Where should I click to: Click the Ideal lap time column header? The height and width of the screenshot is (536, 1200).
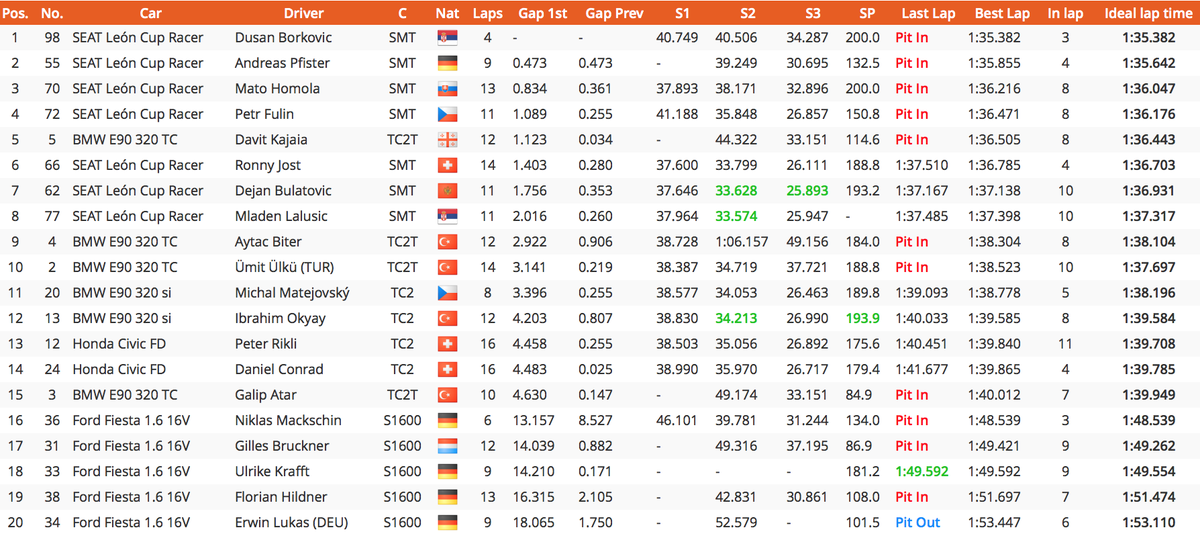pyautogui.click(x=1148, y=13)
